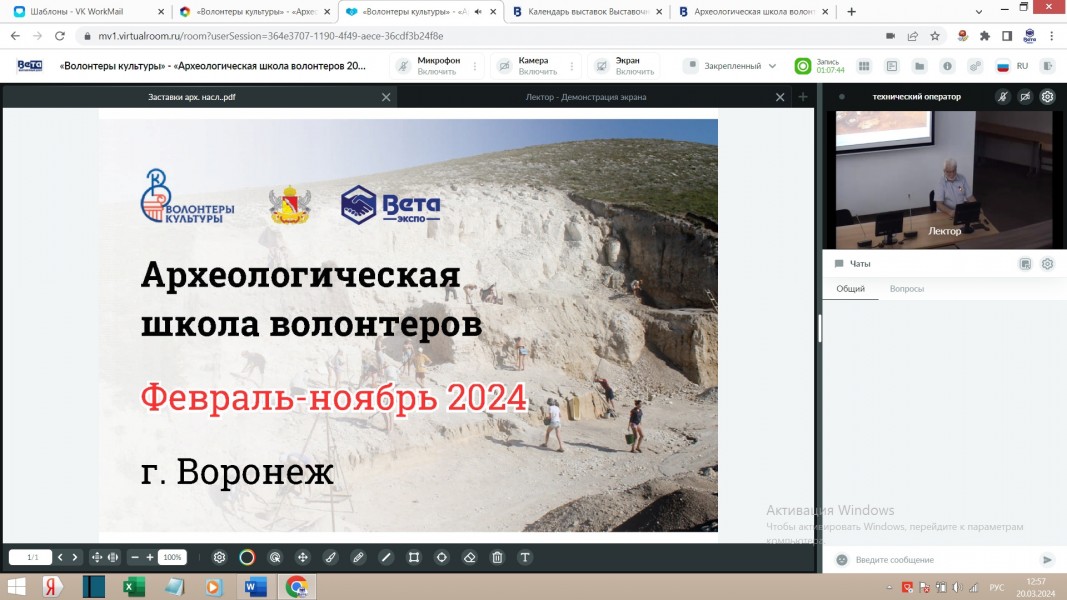Open whiteboard settings gear in bottom toolbar
Viewport: 1067px width, 600px height.
coord(219,557)
